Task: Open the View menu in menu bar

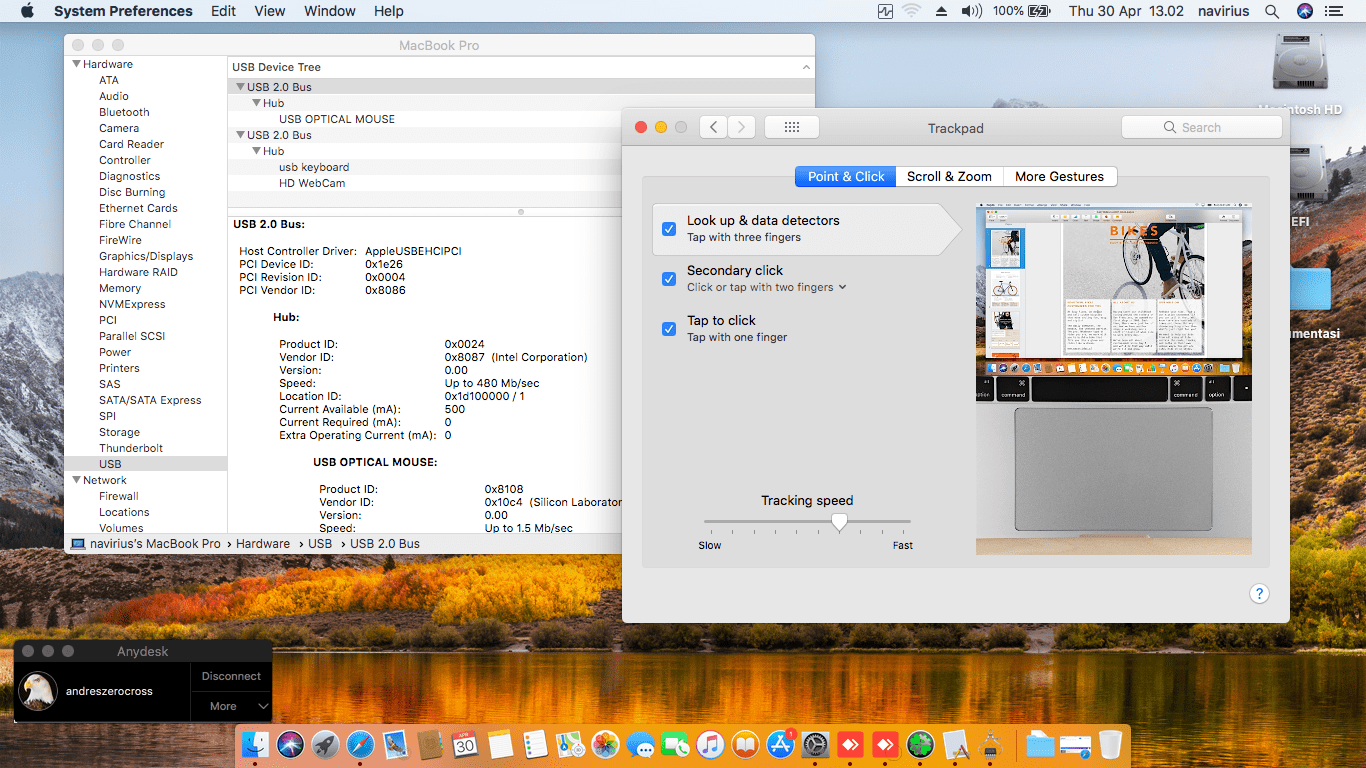Action: pyautogui.click(x=270, y=11)
